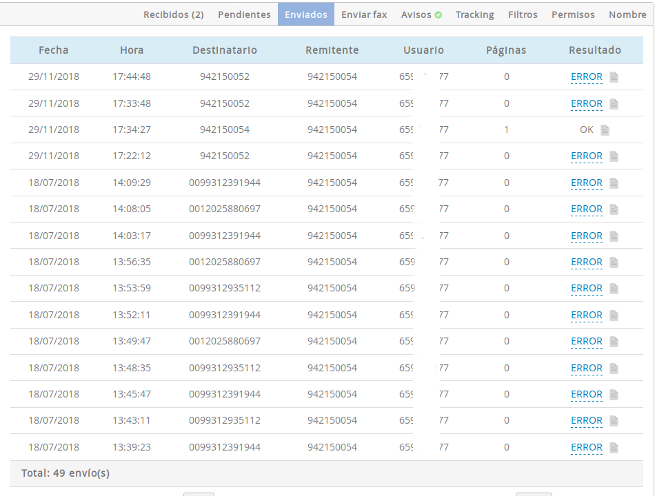Click ERROR link in the 14:08:05 row
Screen dimensions: 666x496
pos(586,209)
